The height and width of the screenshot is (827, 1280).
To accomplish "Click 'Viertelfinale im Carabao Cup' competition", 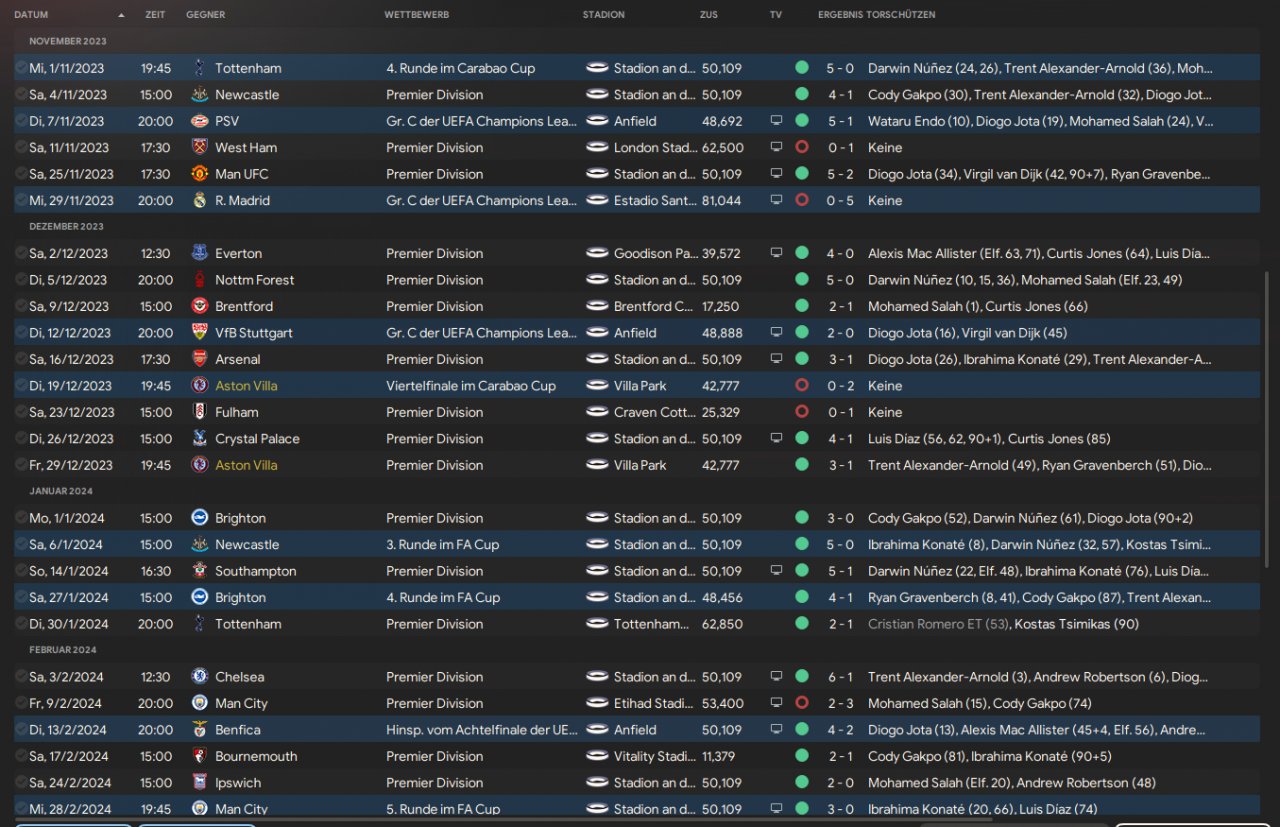I will [471, 386].
